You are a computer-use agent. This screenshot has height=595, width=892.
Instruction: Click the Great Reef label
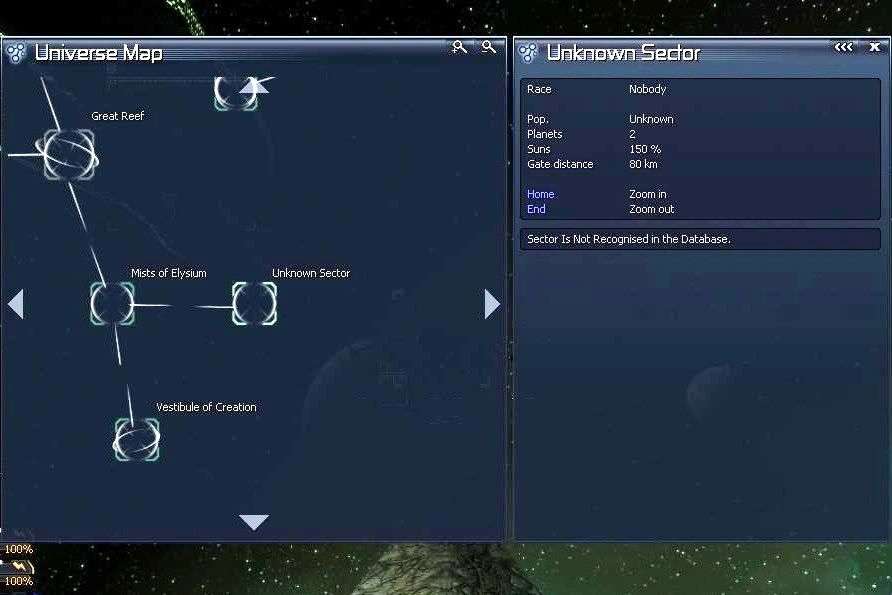(x=118, y=116)
